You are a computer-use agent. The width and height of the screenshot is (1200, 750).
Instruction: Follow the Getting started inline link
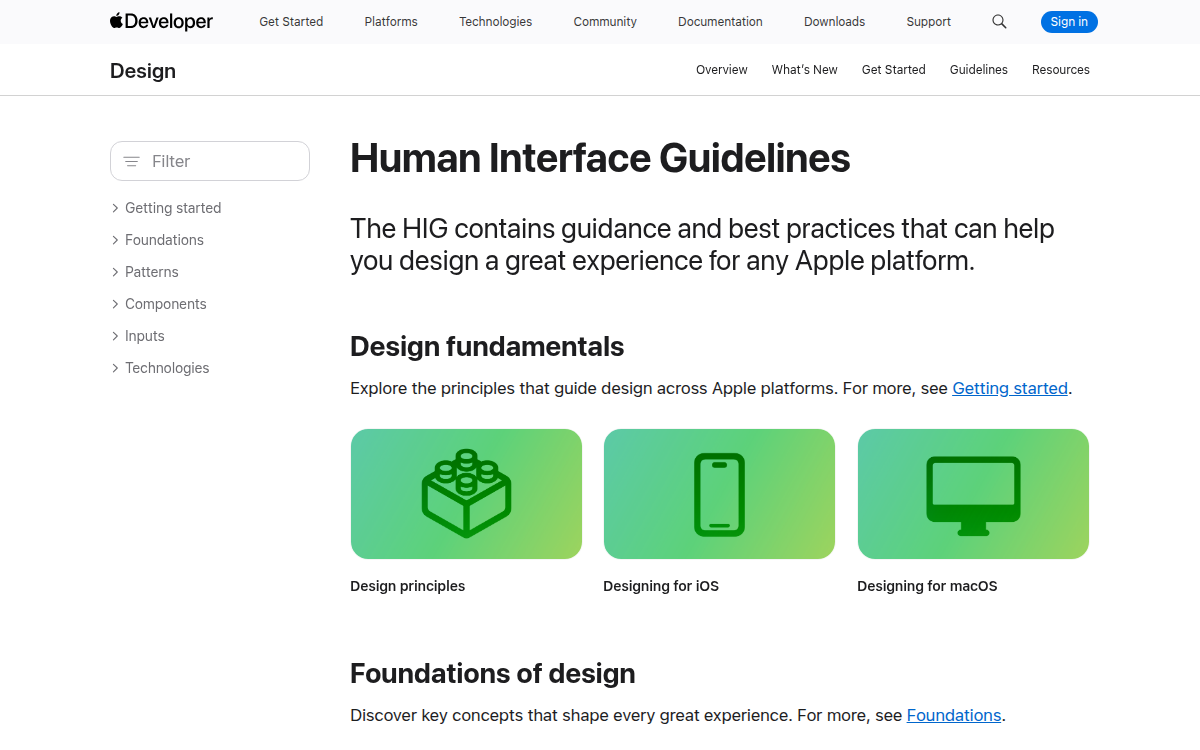pyautogui.click(x=1010, y=388)
